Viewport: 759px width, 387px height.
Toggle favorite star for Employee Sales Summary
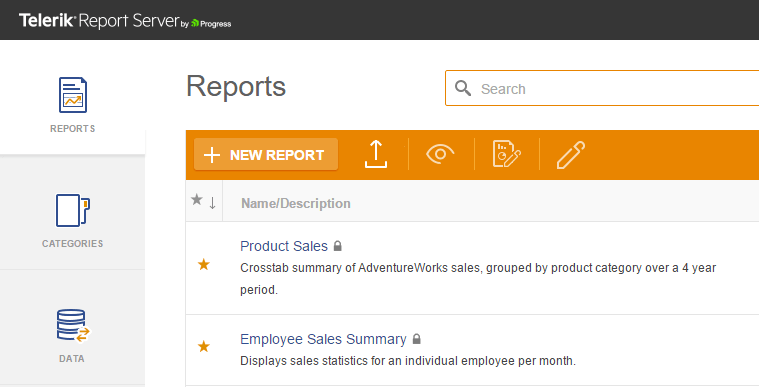(204, 346)
